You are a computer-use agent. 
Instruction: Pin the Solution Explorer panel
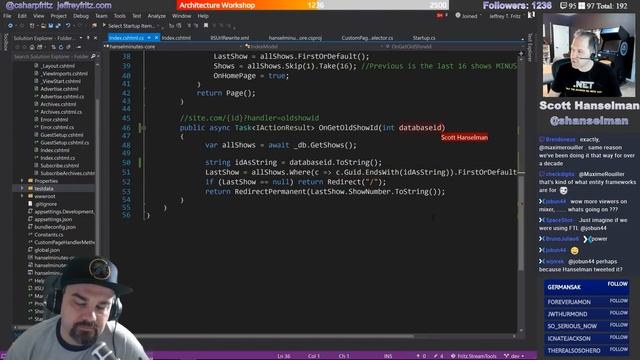point(88,38)
